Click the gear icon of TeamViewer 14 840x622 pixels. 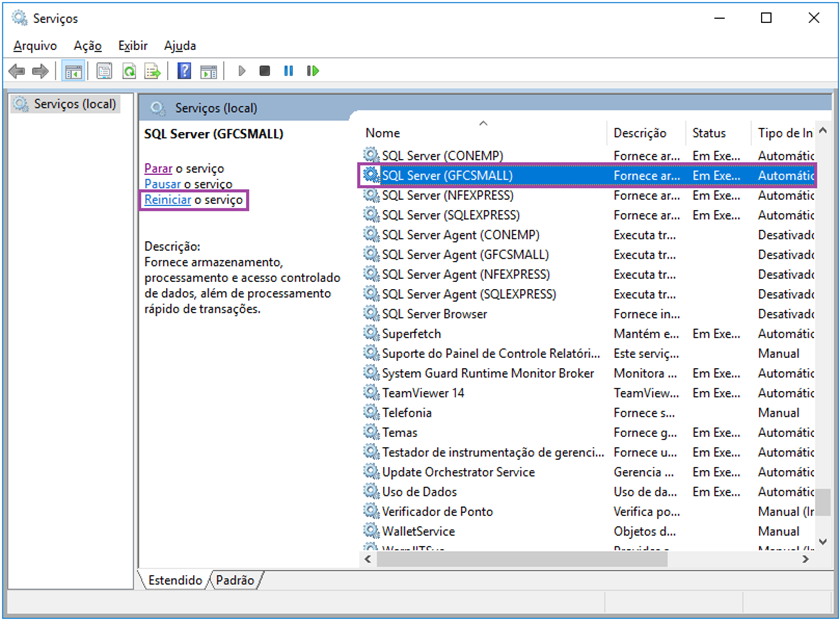(x=371, y=393)
